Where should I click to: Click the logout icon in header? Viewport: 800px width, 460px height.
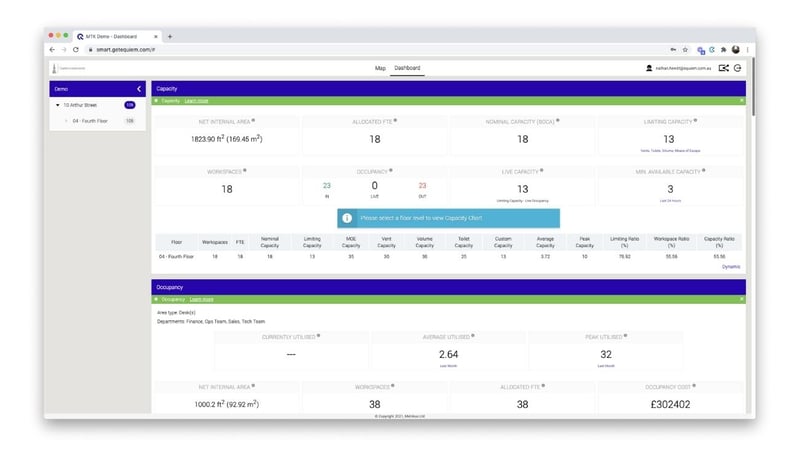point(737,68)
